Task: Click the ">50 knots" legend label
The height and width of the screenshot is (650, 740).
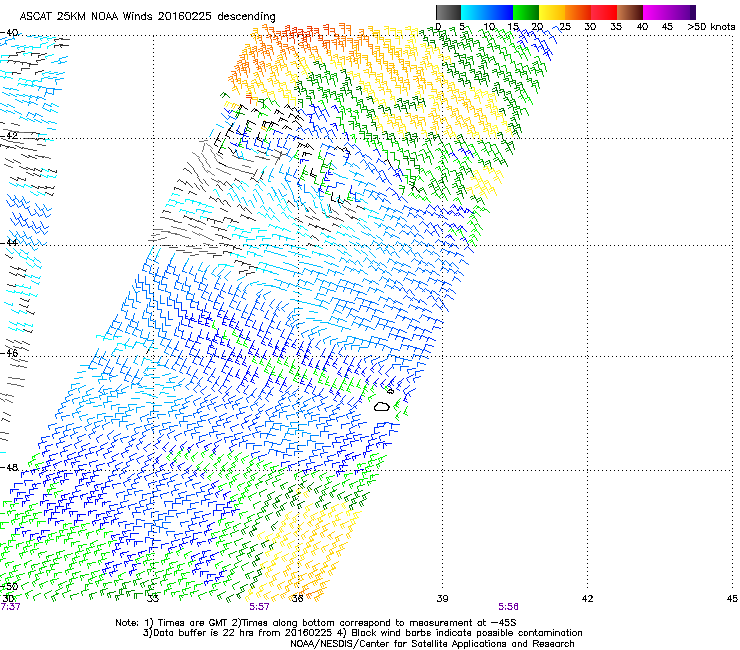Action: [711, 27]
